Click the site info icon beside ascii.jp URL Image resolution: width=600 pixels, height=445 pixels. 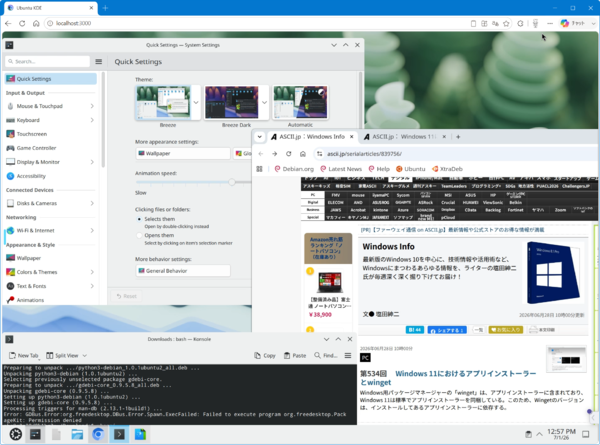319,154
